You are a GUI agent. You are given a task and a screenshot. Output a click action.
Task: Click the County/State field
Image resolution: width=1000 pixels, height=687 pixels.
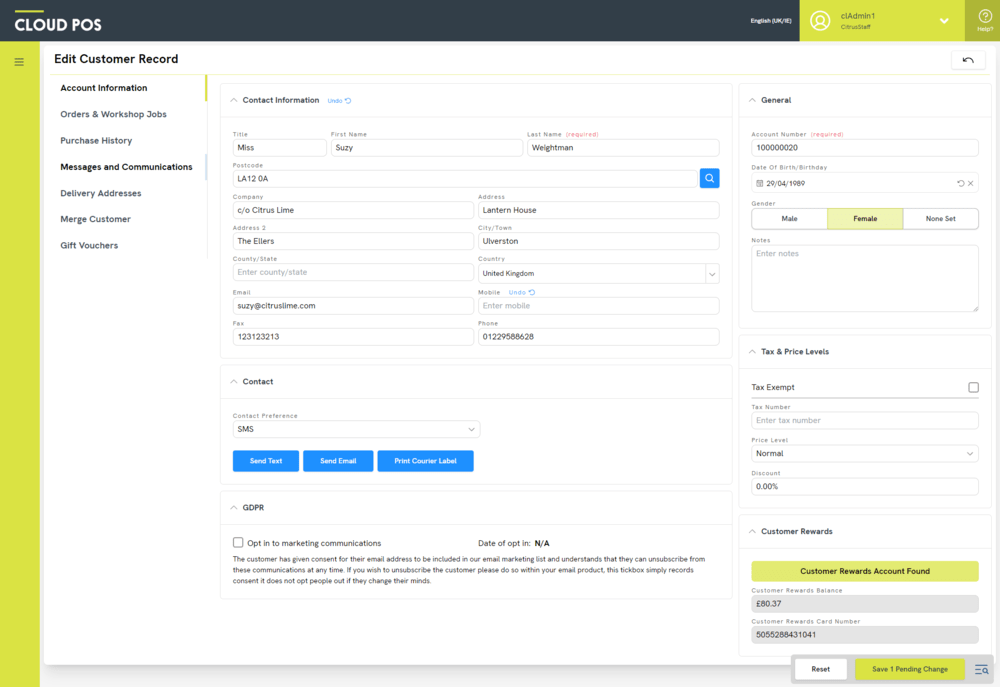[353, 272]
